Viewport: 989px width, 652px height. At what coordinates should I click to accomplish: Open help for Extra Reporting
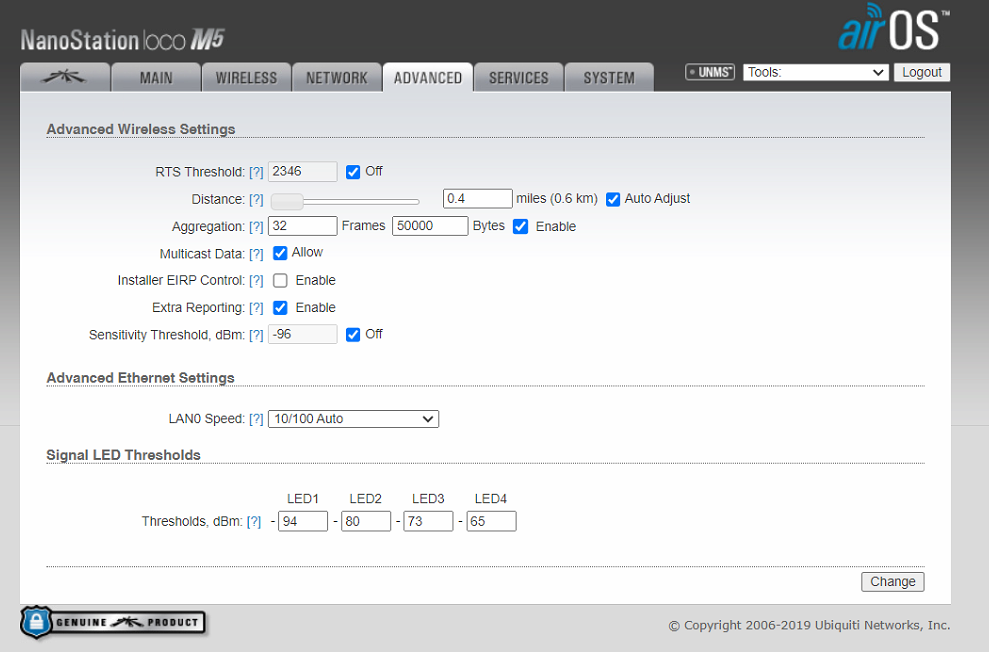point(256,308)
